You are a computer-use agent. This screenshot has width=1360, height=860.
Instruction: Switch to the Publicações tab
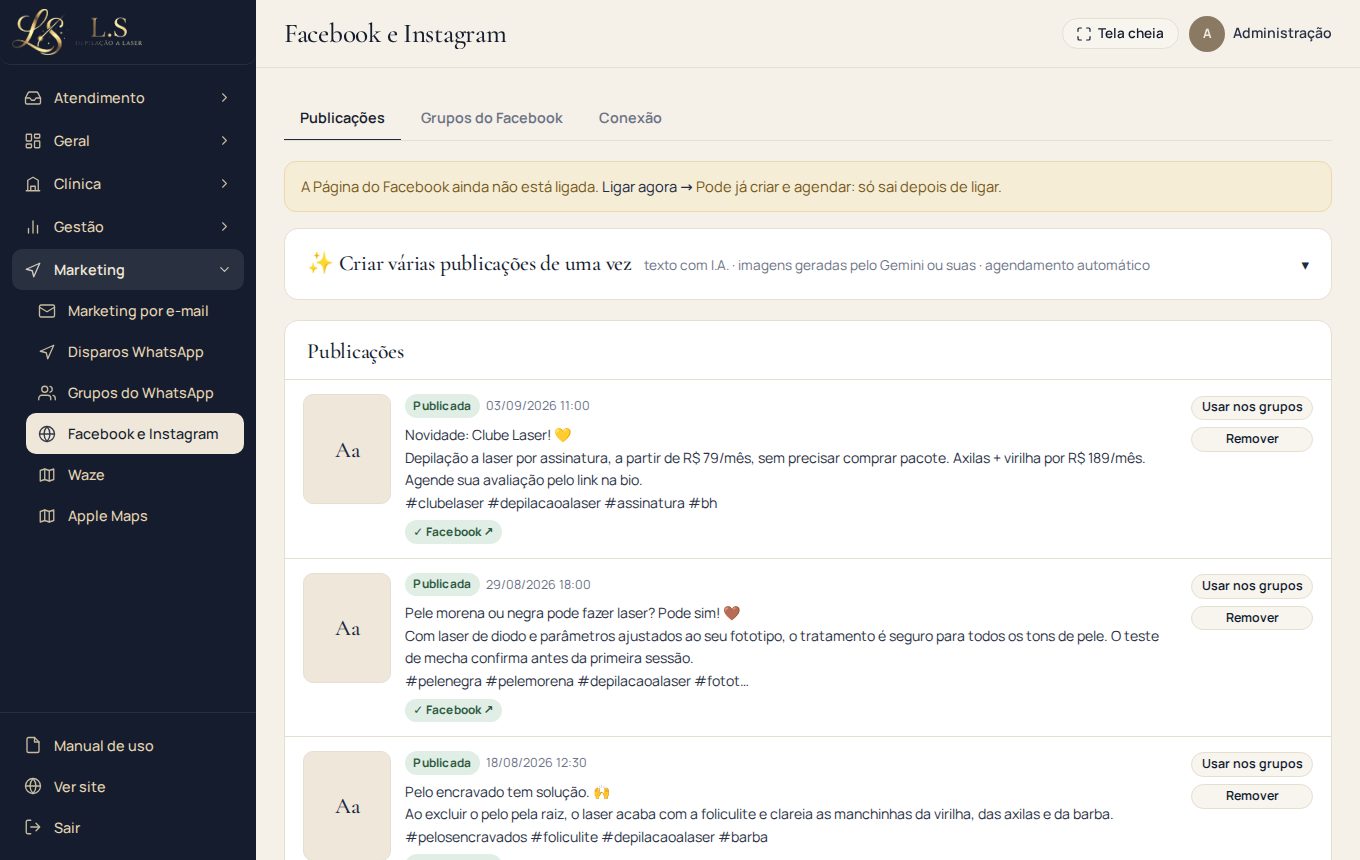342,118
